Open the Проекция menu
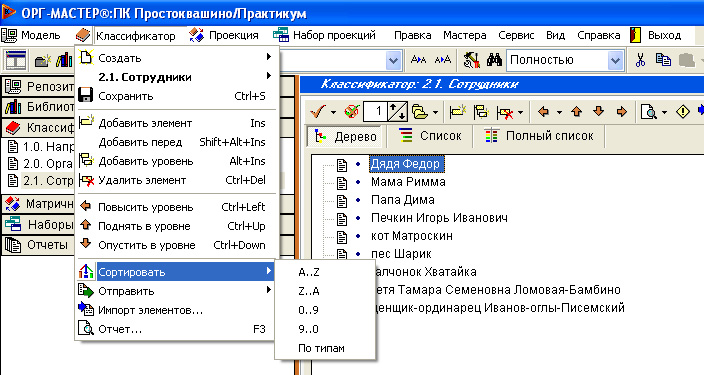Screen dimensions: 704x375 coord(224,35)
